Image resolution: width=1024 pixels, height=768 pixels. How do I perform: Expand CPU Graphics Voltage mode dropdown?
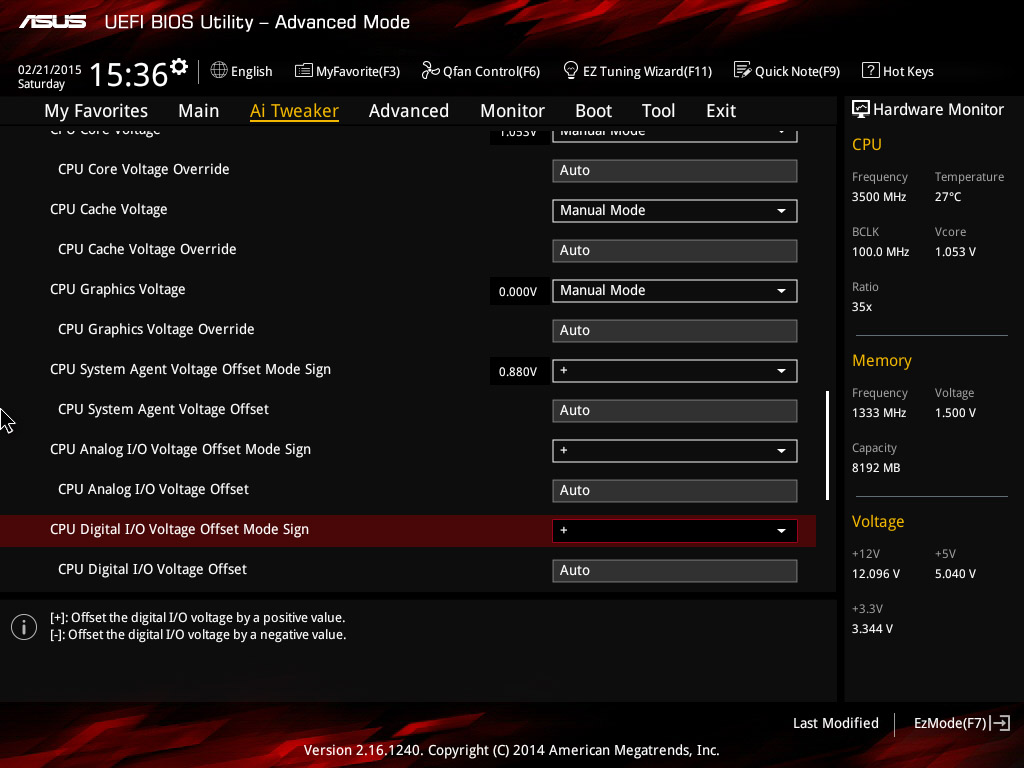click(675, 291)
